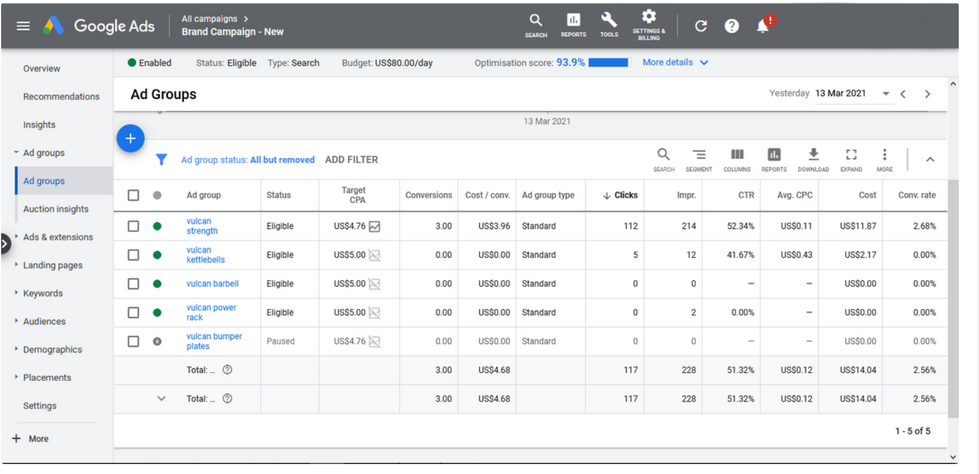Open Insights in sidebar
The width and height of the screenshot is (979, 474).
click(x=39, y=125)
